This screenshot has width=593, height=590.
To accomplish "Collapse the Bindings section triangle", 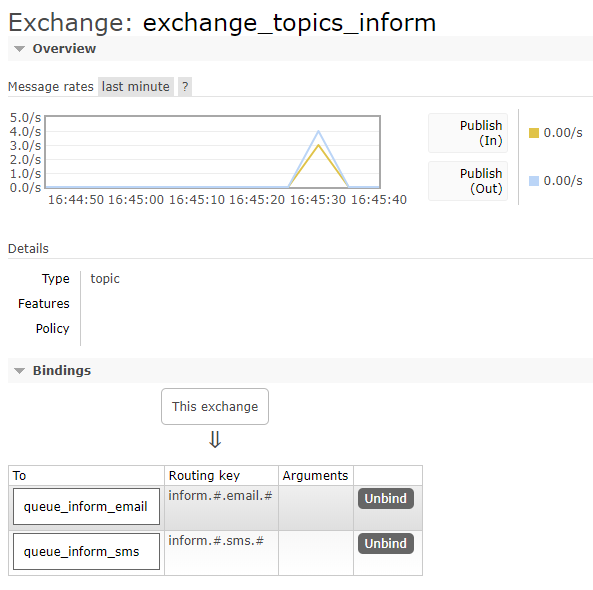I will pos(19,371).
